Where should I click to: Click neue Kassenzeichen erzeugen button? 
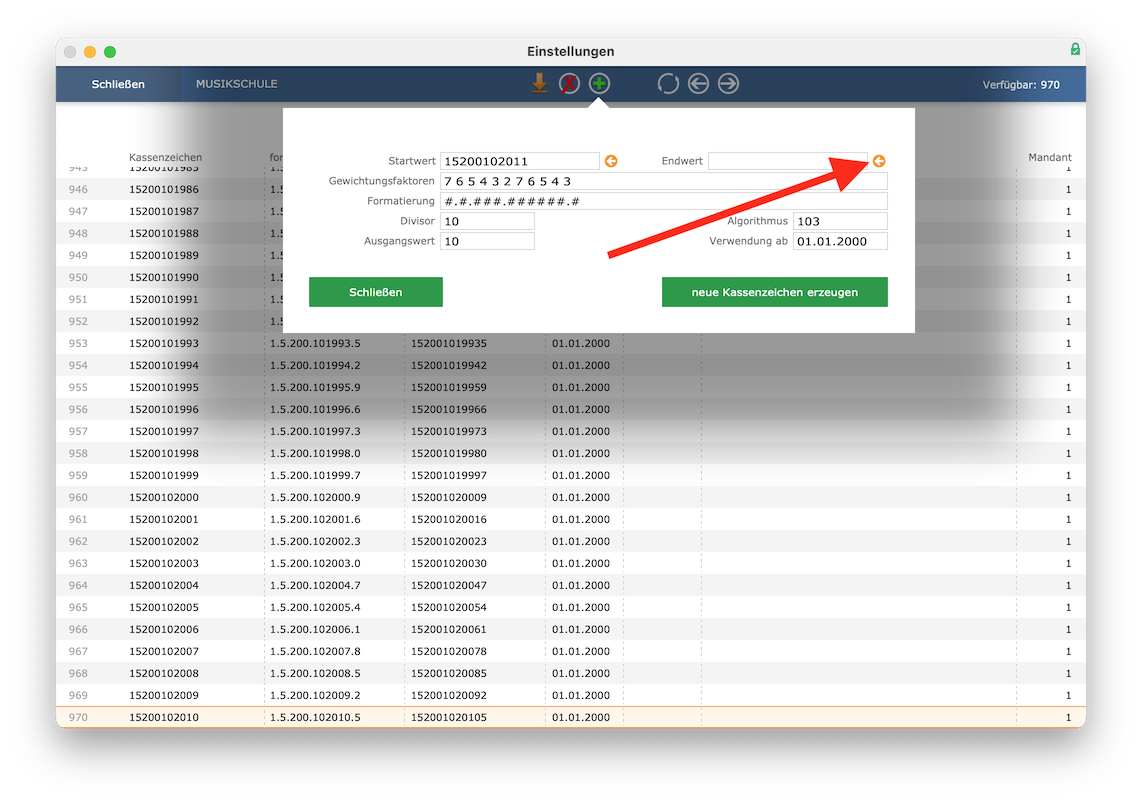pyautogui.click(x=775, y=292)
